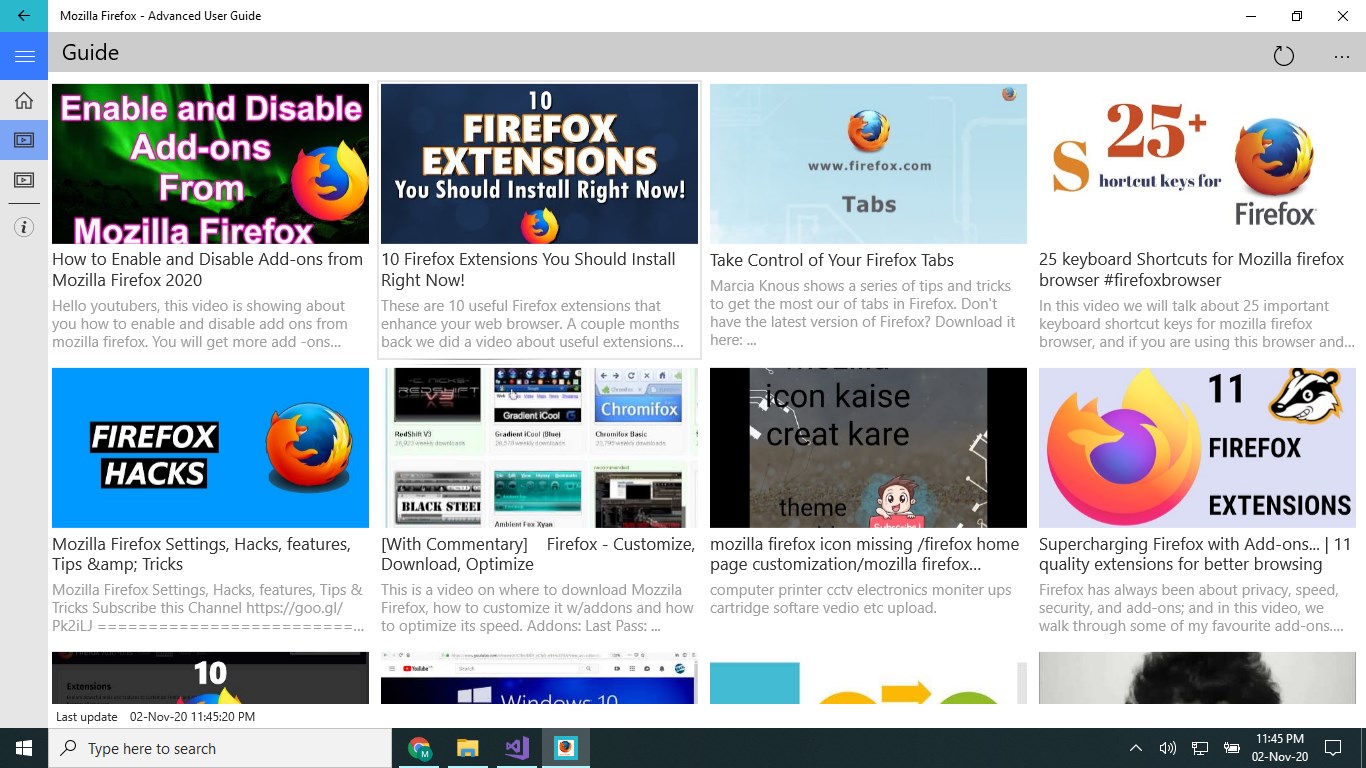Refresh the Guide video list
This screenshot has width=1366, height=768.
(x=1284, y=55)
